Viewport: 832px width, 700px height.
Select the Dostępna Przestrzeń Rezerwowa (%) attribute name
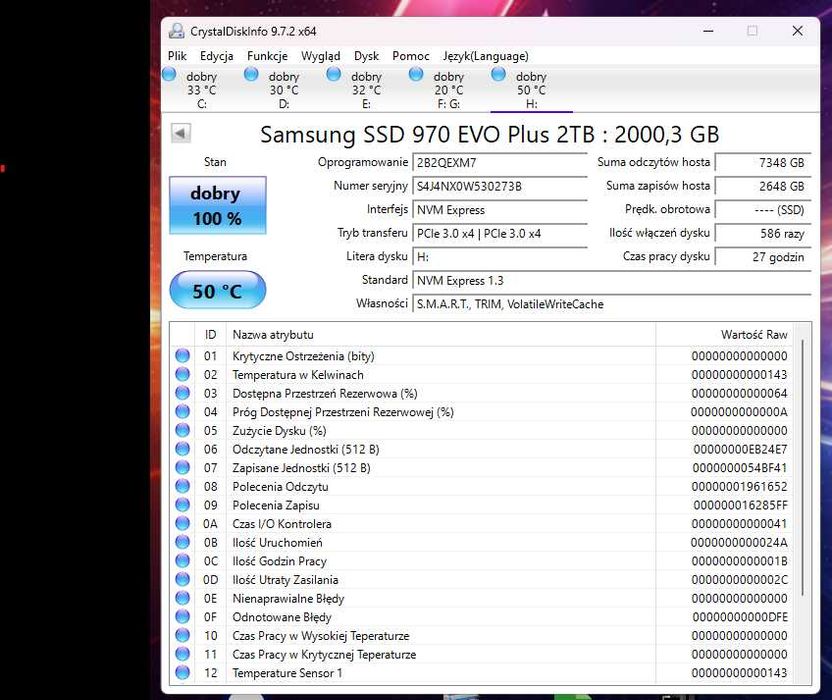click(325, 393)
